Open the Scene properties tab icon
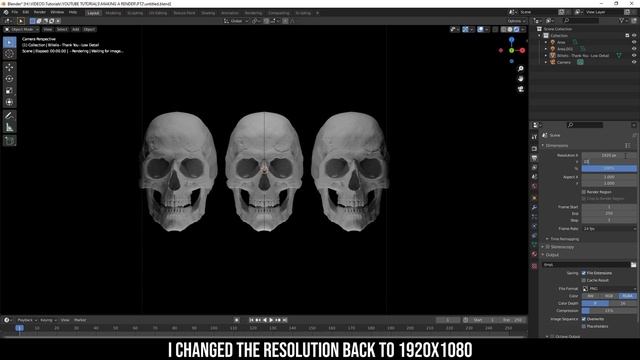Screen dimensions: 640x360 [x=534, y=177]
